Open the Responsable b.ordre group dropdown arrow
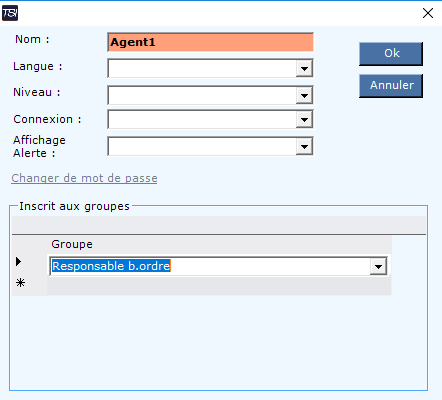Viewport: 442px width, 400px height. click(378, 266)
